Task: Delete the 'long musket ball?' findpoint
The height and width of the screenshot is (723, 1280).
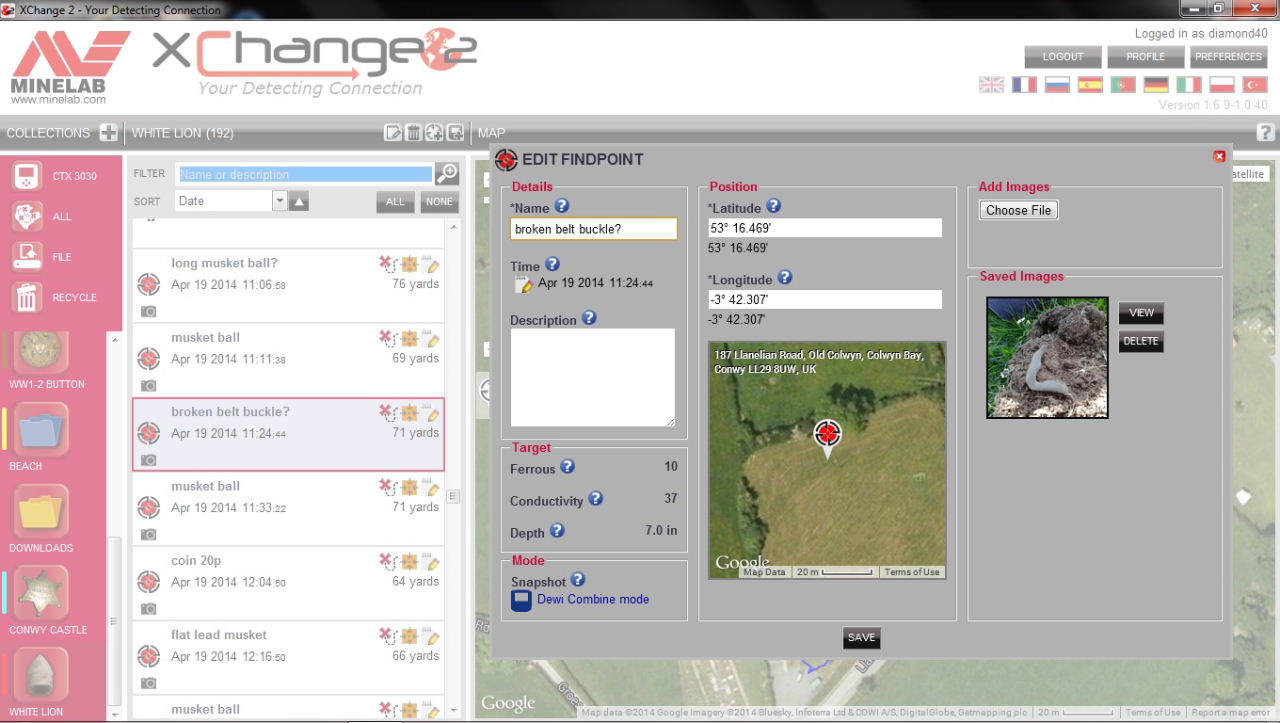Action: [386, 264]
